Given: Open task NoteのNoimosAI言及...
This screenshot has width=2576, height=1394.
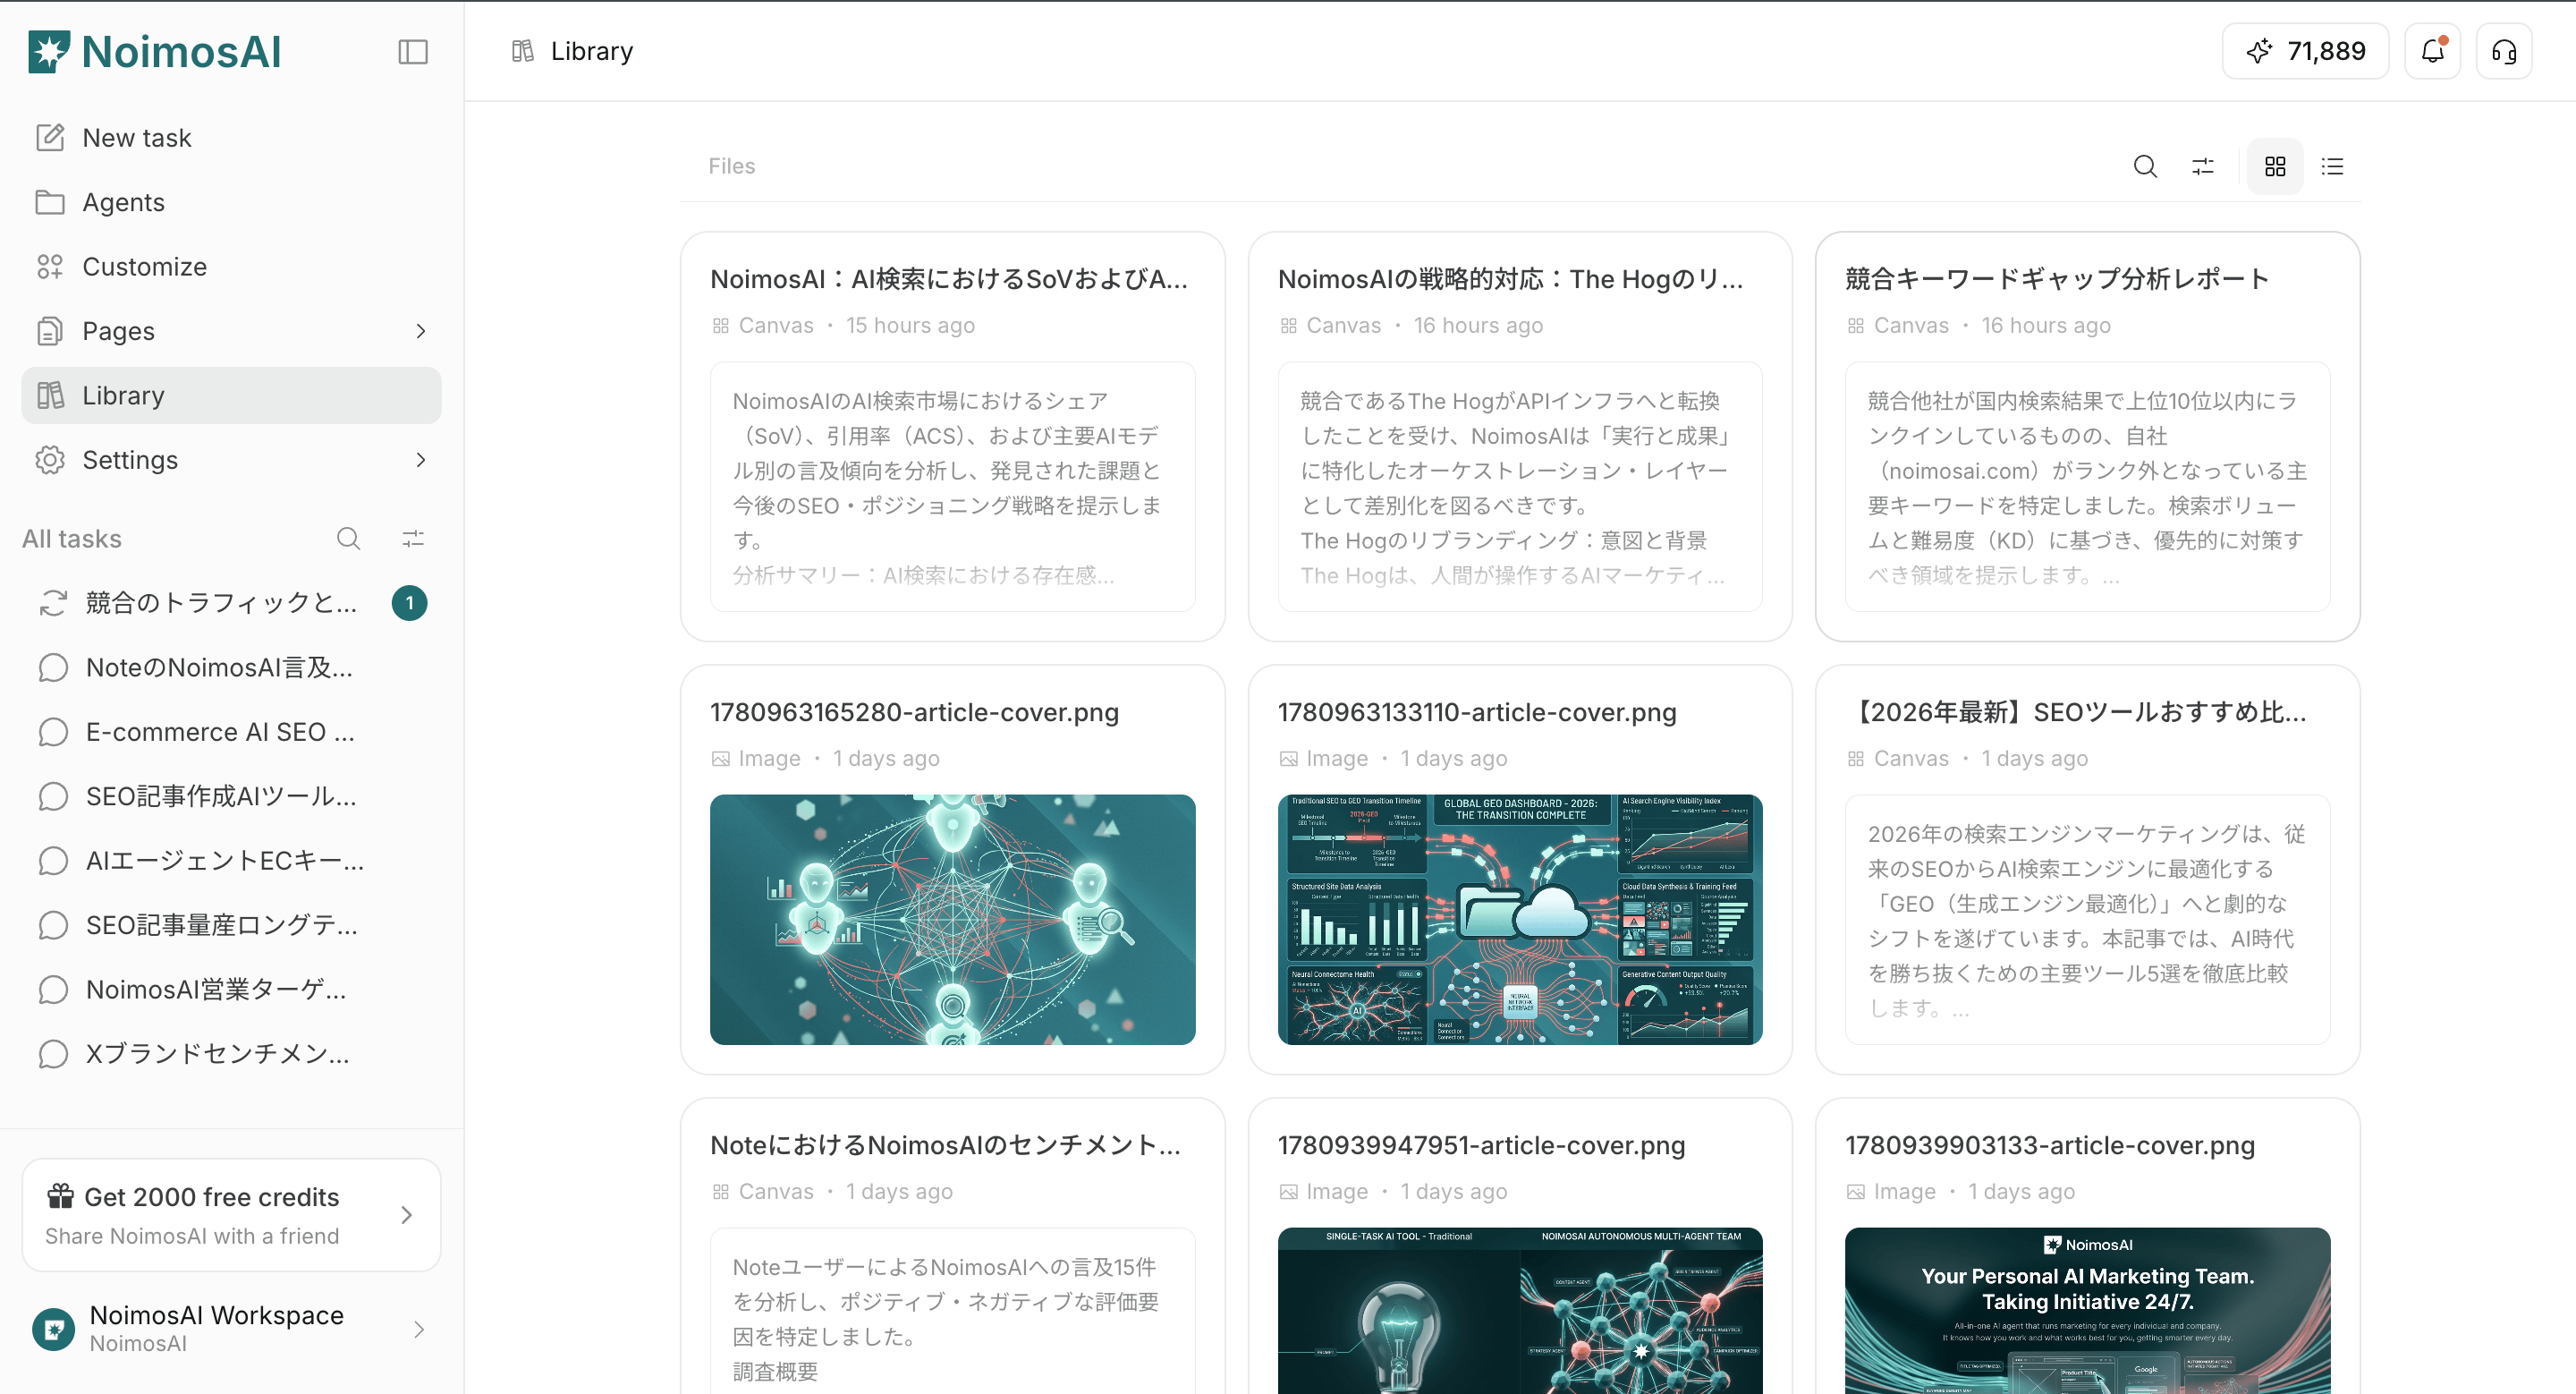Looking at the screenshot, I should [231, 667].
